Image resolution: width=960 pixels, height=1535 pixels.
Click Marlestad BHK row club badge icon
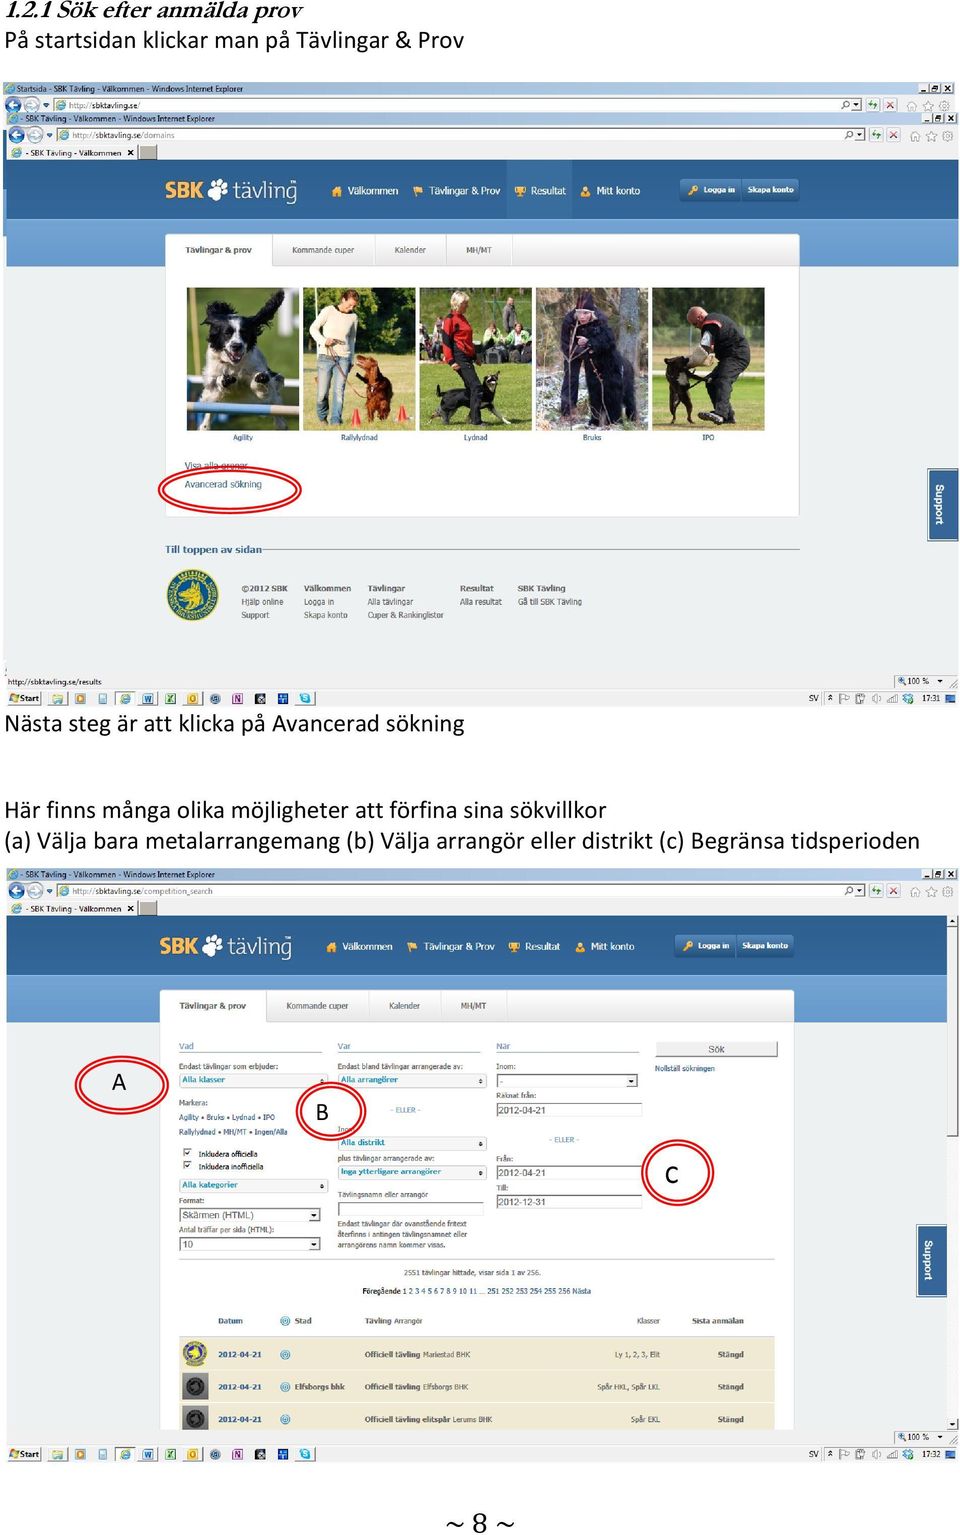(195, 1355)
